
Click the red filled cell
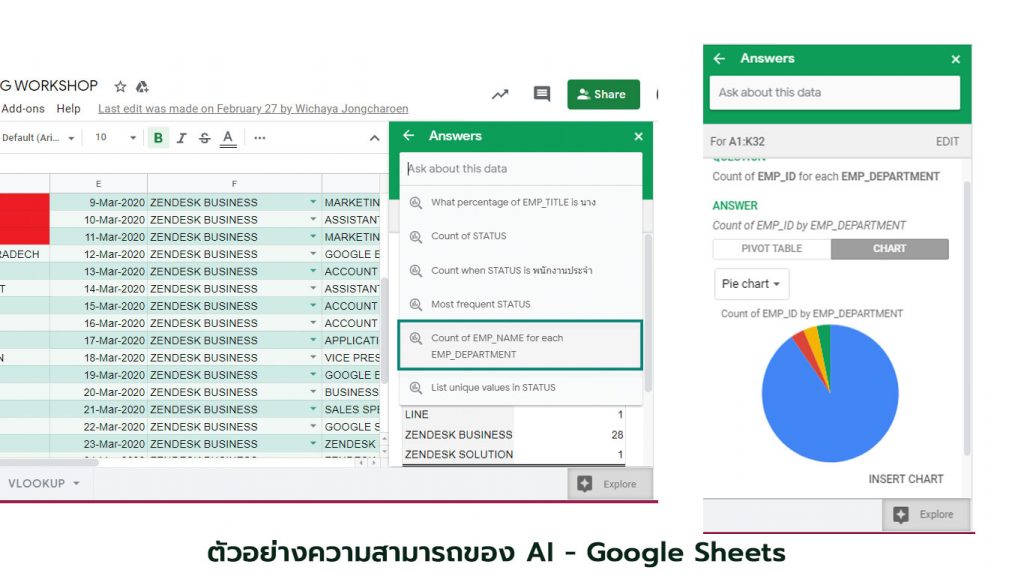(24, 219)
